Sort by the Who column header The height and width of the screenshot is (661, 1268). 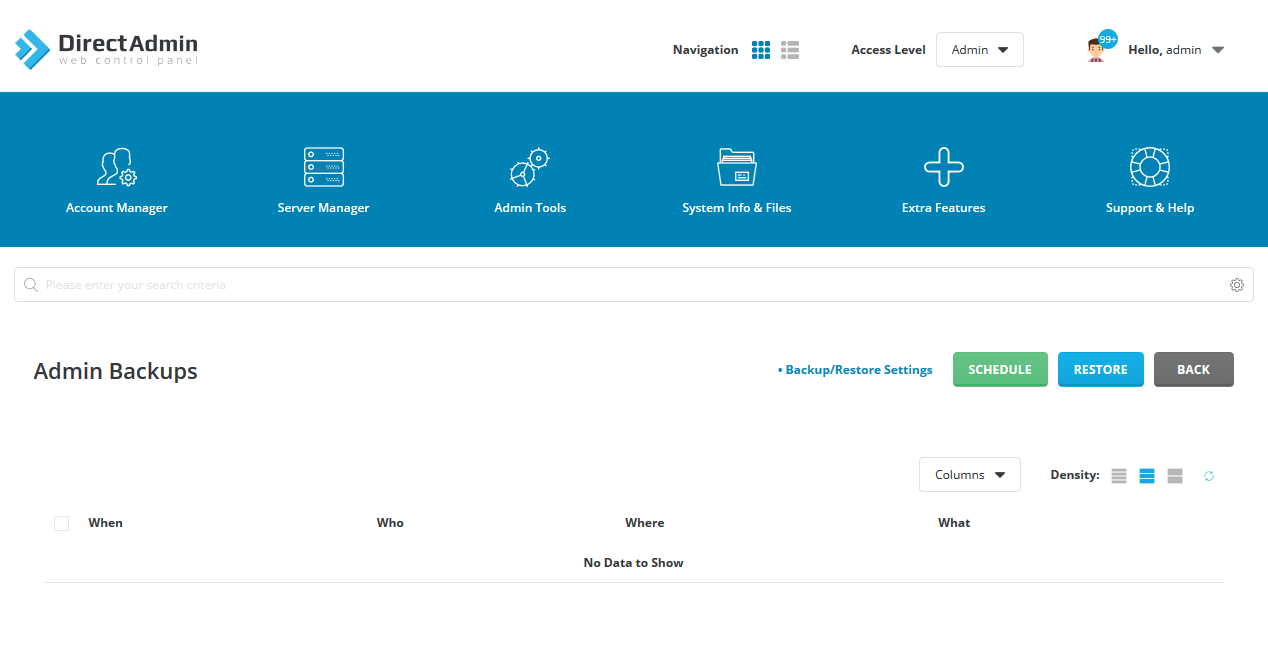[390, 523]
